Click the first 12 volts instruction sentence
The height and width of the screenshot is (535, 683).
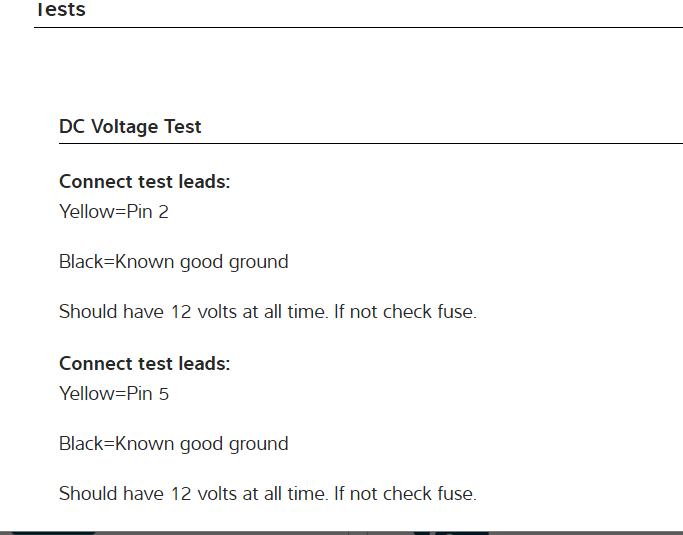(x=267, y=312)
